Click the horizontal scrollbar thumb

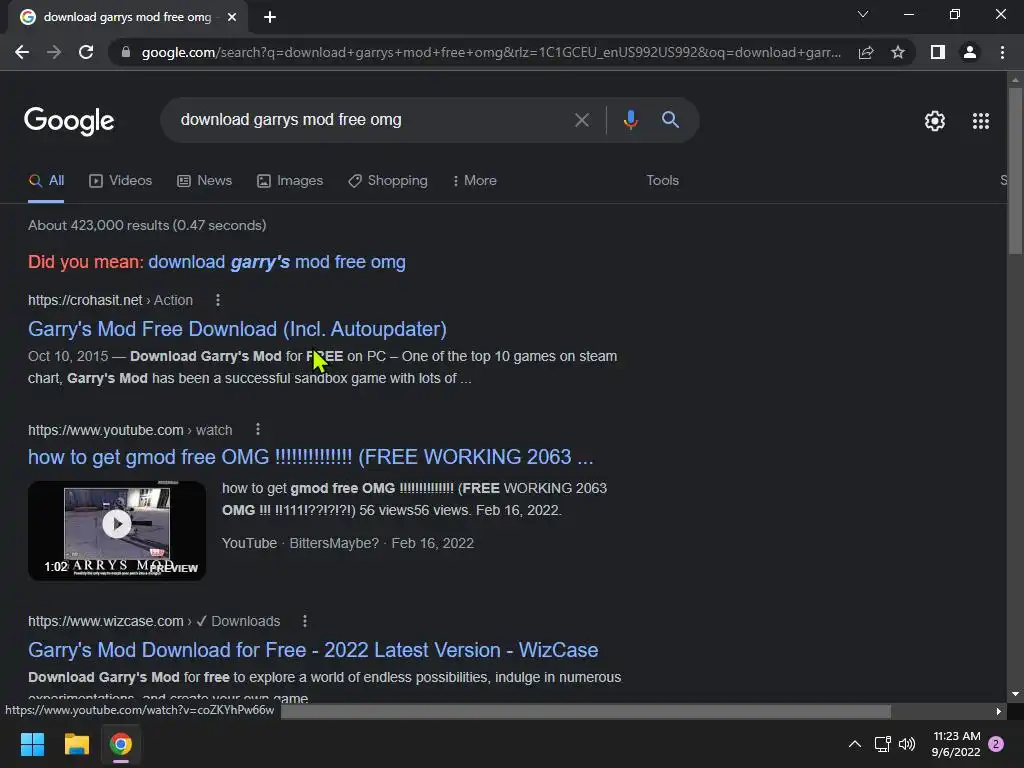coord(586,712)
